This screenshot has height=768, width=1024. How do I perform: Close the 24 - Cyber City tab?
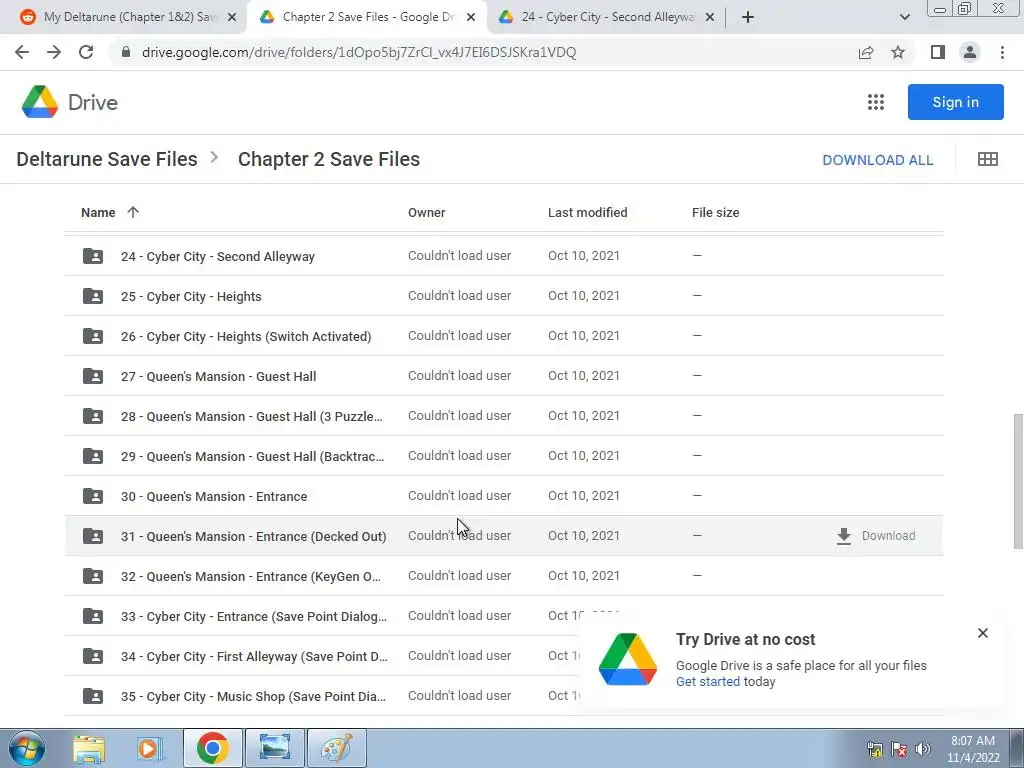(x=710, y=18)
